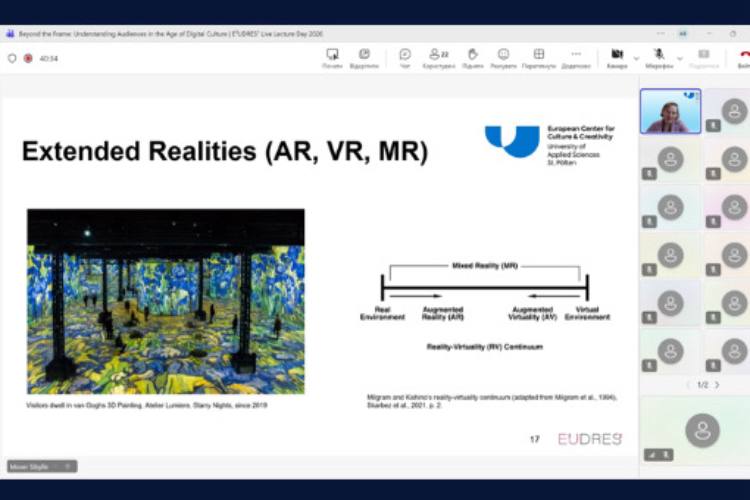Screen dimensions: 750x500
Task: Toggle the camera on or off
Action: pos(617,56)
